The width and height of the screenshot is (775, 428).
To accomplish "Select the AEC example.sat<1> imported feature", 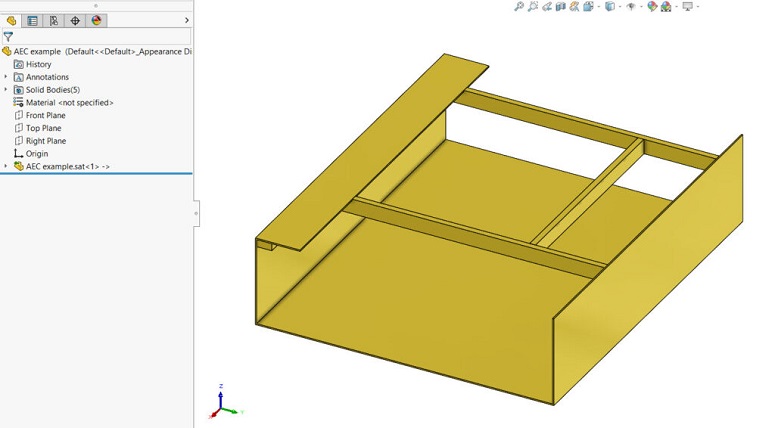I will (x=62, y=167).
